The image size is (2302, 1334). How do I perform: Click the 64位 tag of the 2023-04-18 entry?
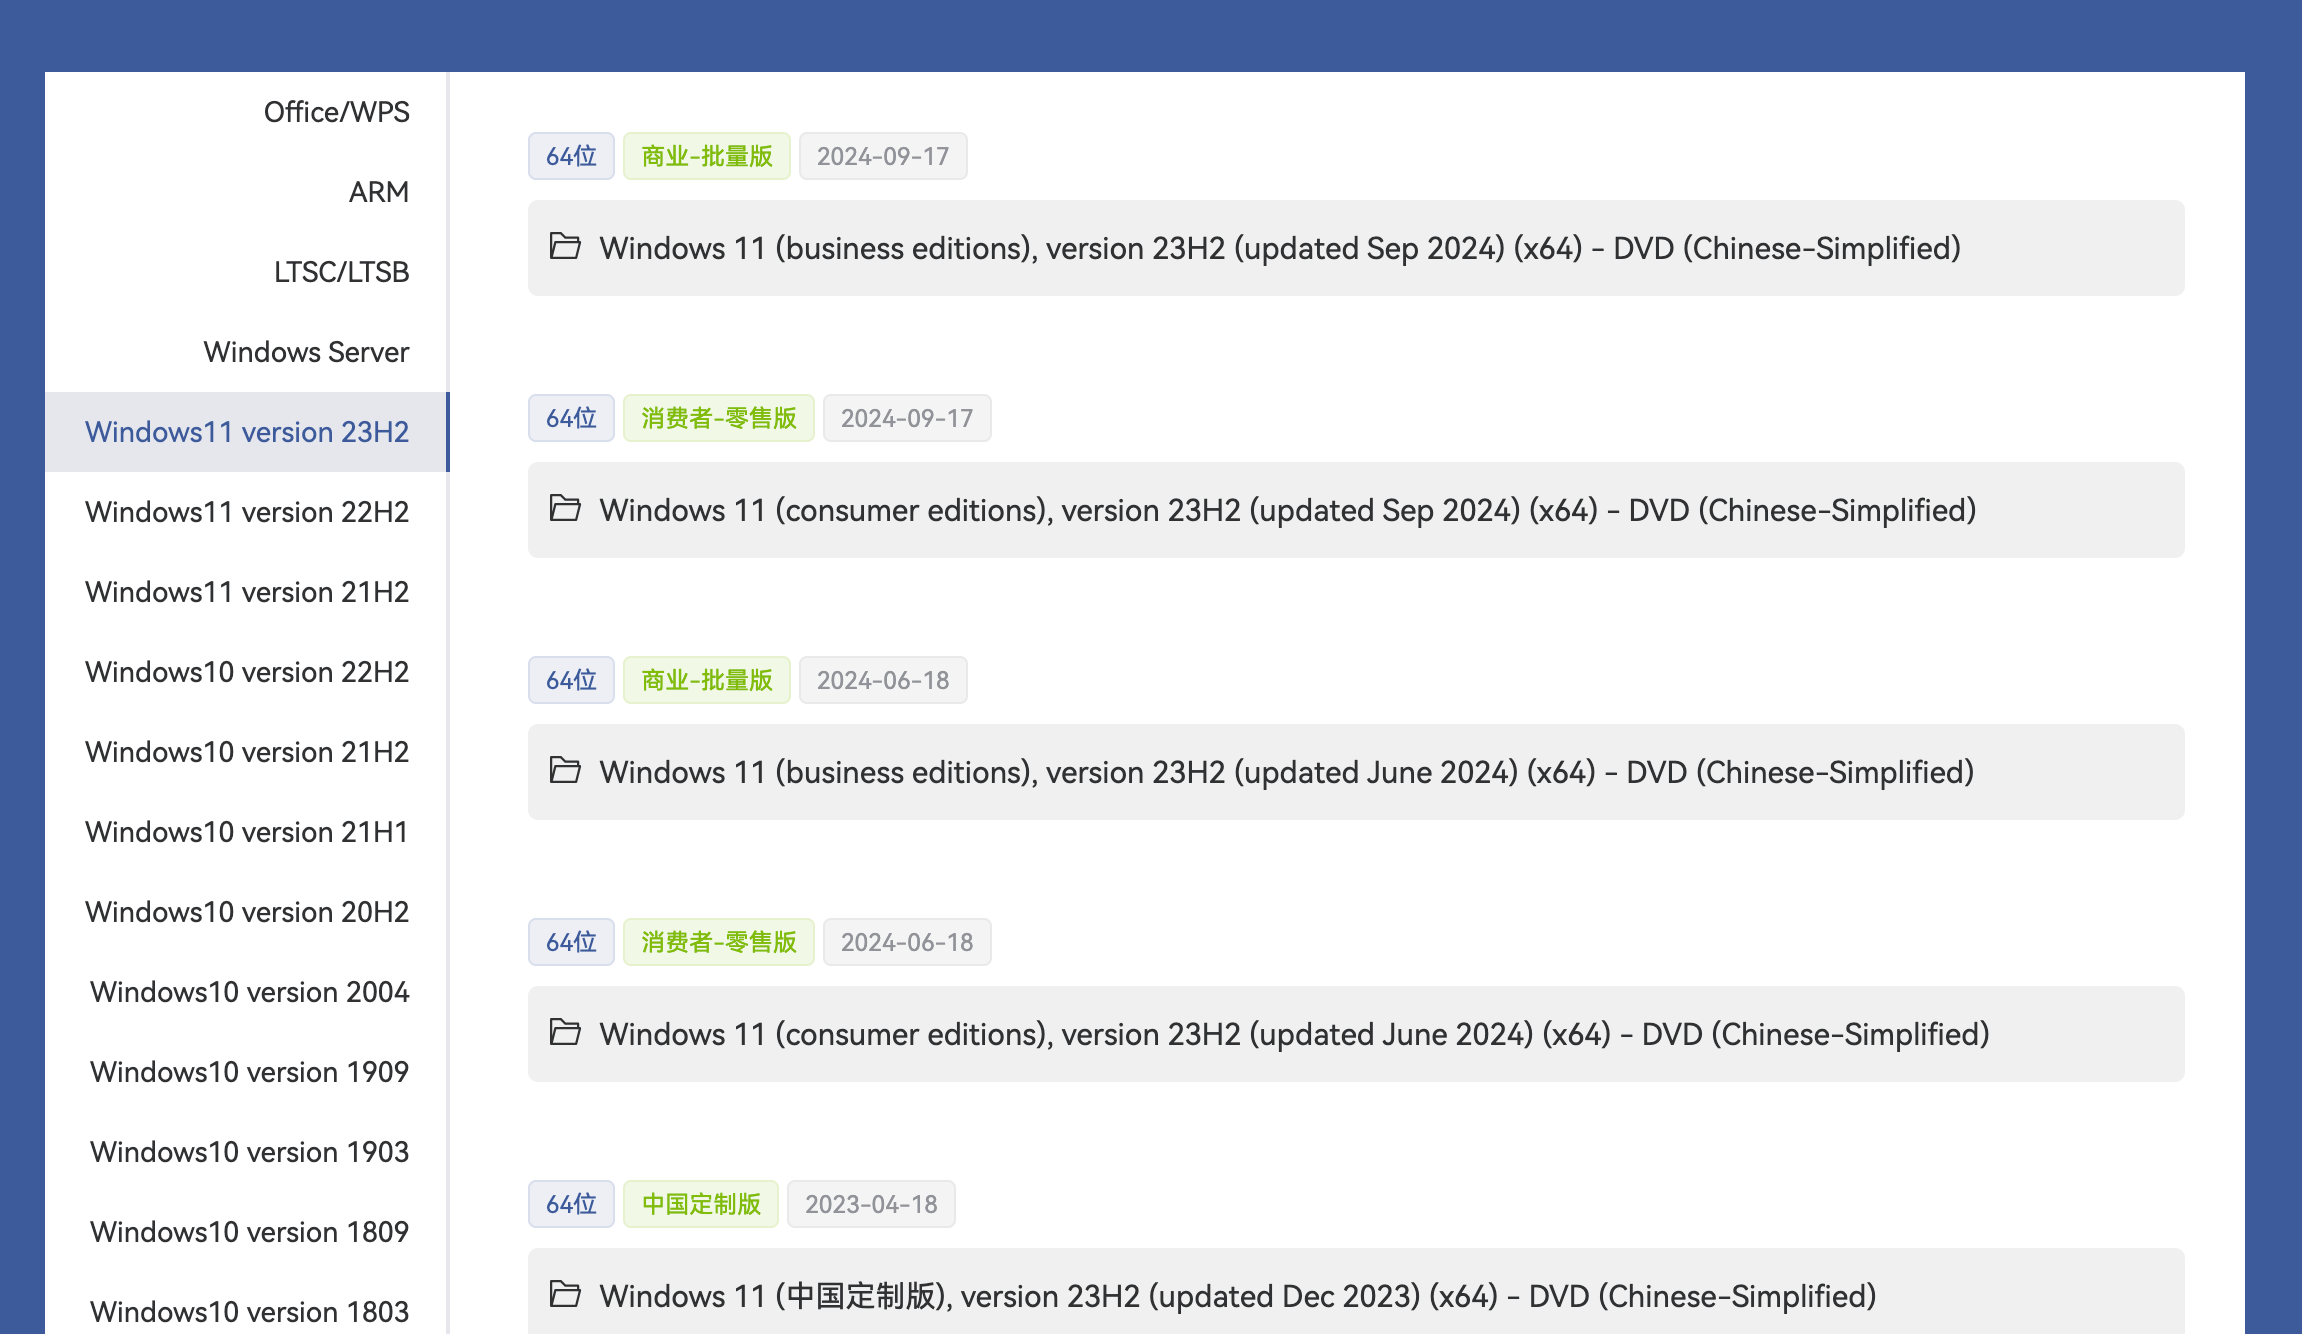571,1204
